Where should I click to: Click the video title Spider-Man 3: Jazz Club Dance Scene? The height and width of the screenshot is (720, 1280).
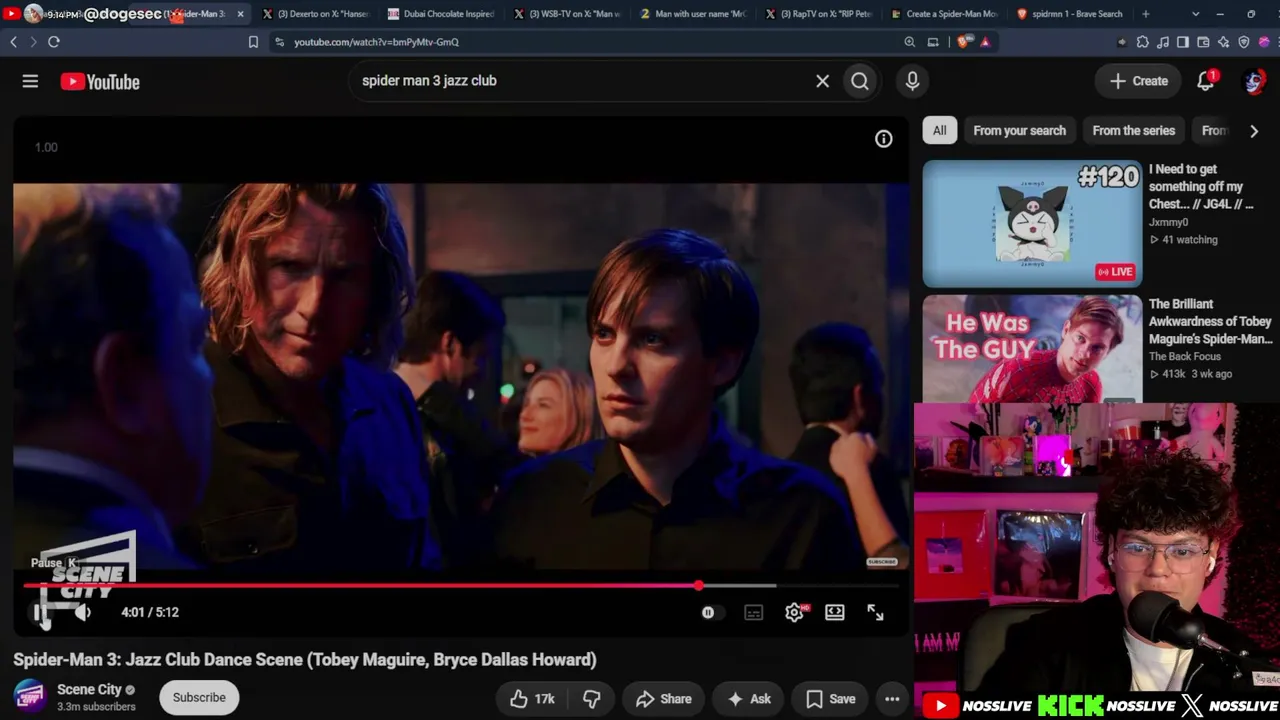(x=305, y=660)
